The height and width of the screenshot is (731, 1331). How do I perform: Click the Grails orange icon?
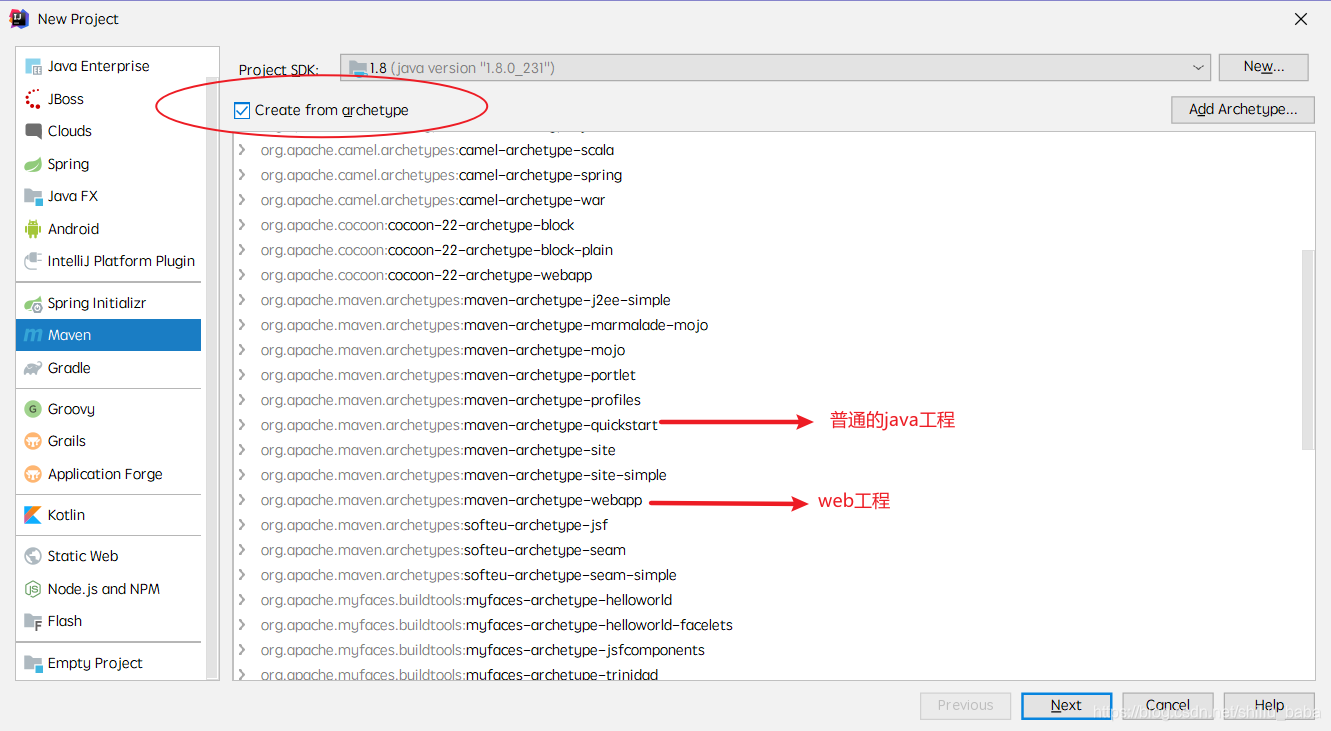click(33, 441)
